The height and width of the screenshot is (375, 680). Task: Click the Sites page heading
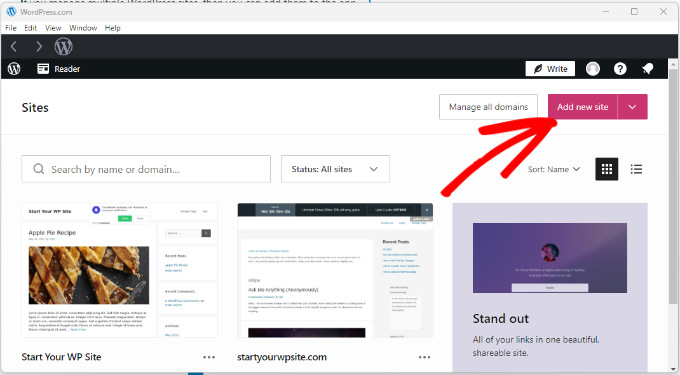click(35, 108)
